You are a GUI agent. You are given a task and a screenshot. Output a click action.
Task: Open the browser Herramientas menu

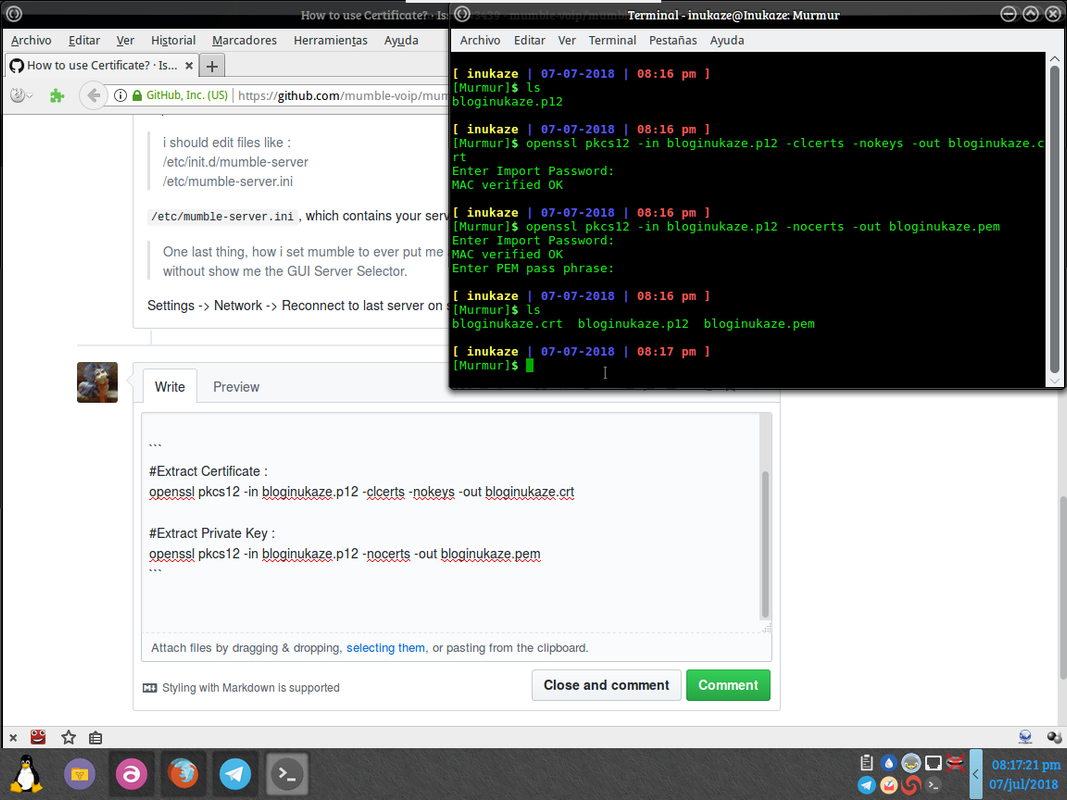(x=331, y=40)
